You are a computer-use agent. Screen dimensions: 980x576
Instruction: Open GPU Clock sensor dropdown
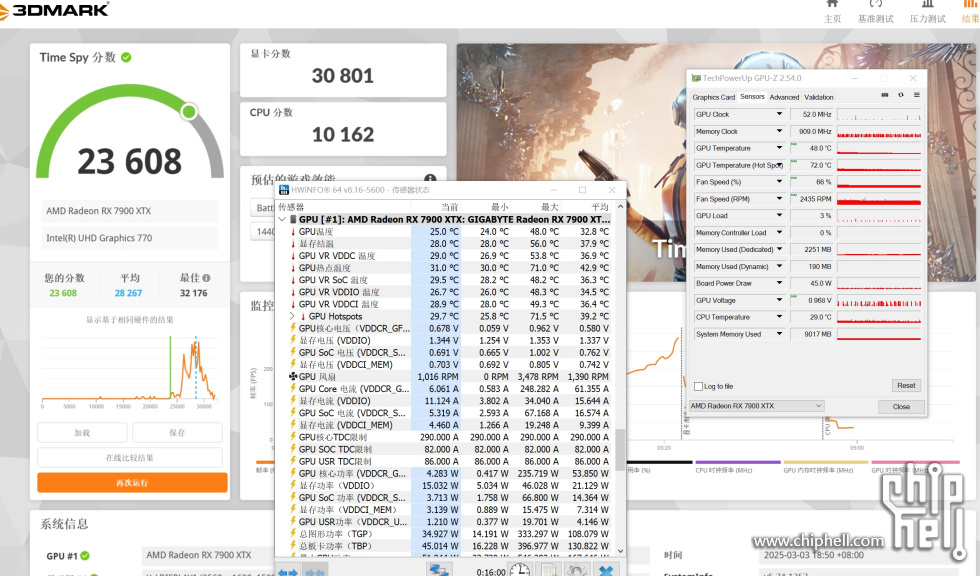pyautogui.click(x=779, y=114)
